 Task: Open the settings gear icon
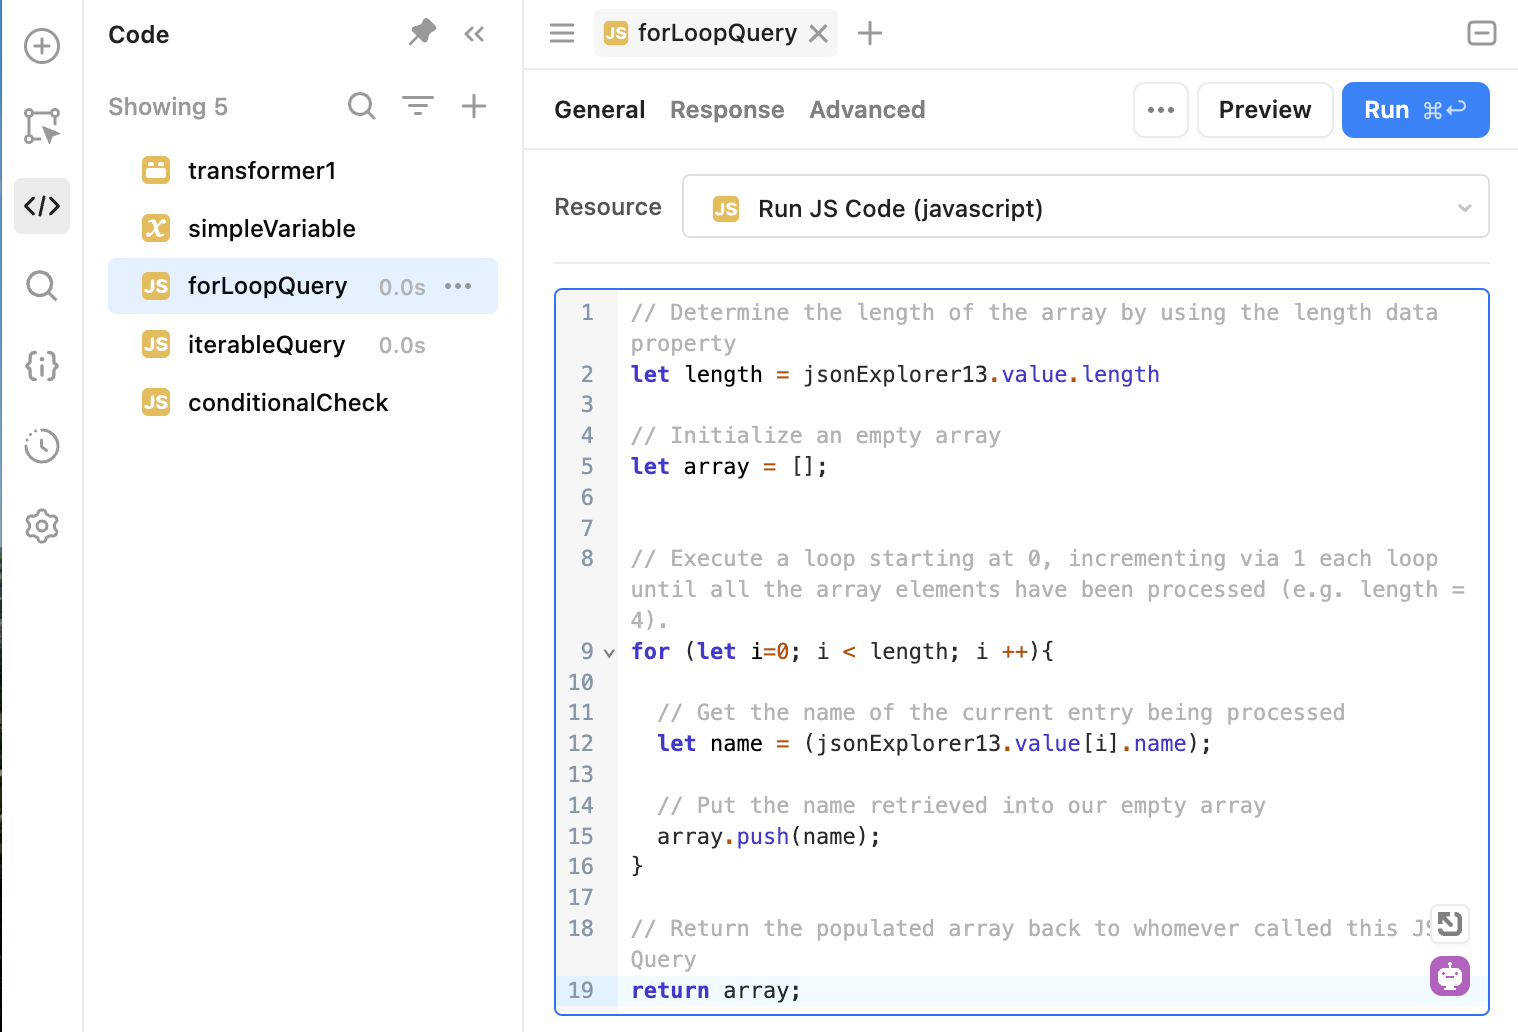pos(42,526)
